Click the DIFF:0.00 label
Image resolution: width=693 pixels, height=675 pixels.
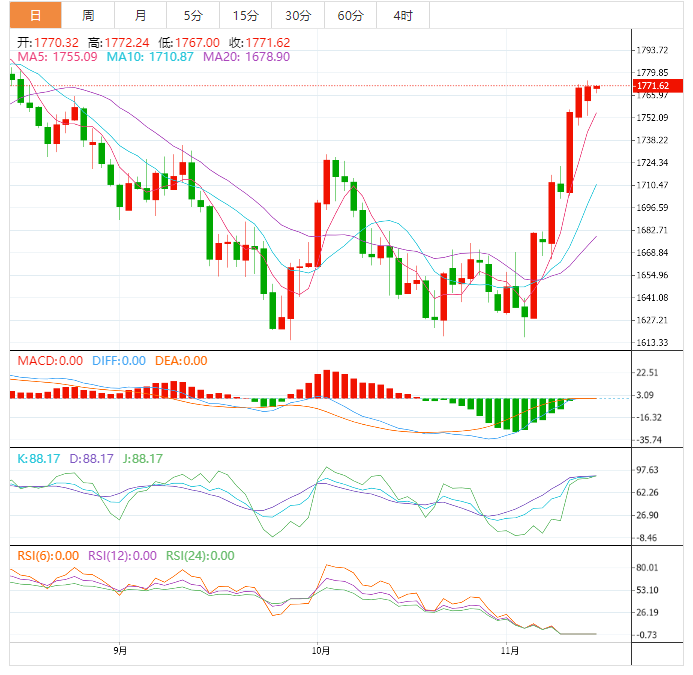(x=119, y=361)
